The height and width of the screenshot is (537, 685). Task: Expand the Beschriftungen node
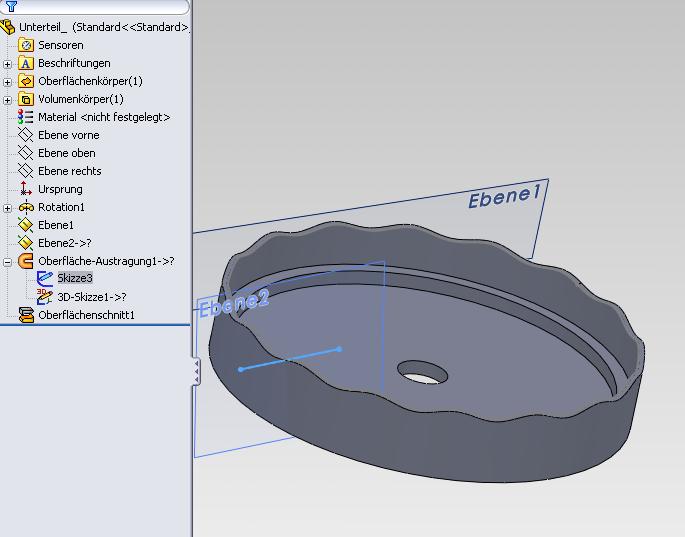[7, 64]
